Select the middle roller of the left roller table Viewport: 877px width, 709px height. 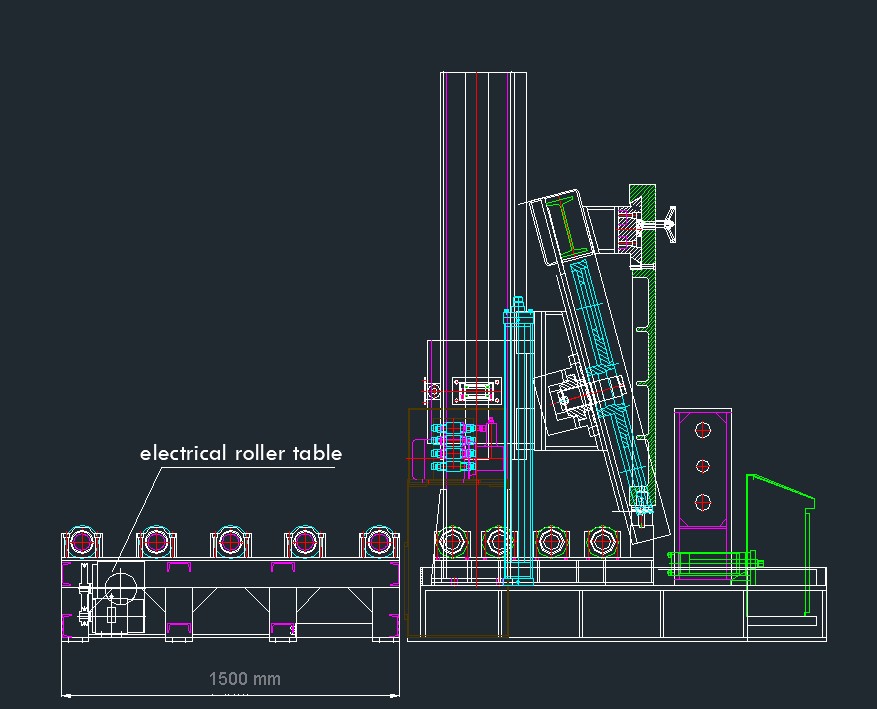[x=230, y=542]
